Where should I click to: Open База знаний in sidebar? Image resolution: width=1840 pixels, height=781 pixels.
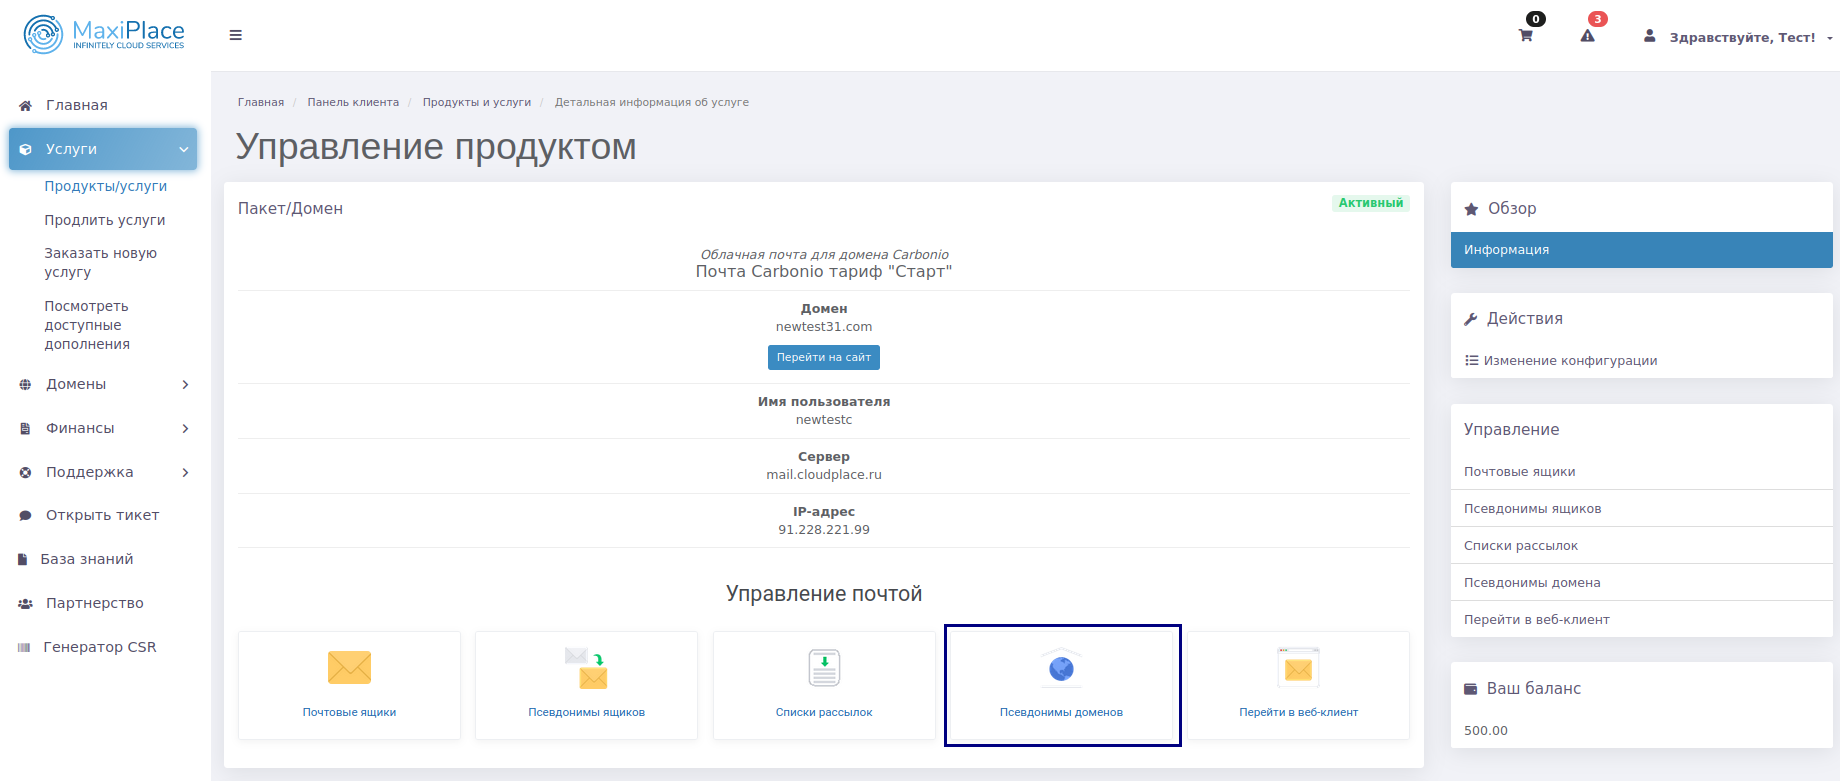click(x=87, y=559)
